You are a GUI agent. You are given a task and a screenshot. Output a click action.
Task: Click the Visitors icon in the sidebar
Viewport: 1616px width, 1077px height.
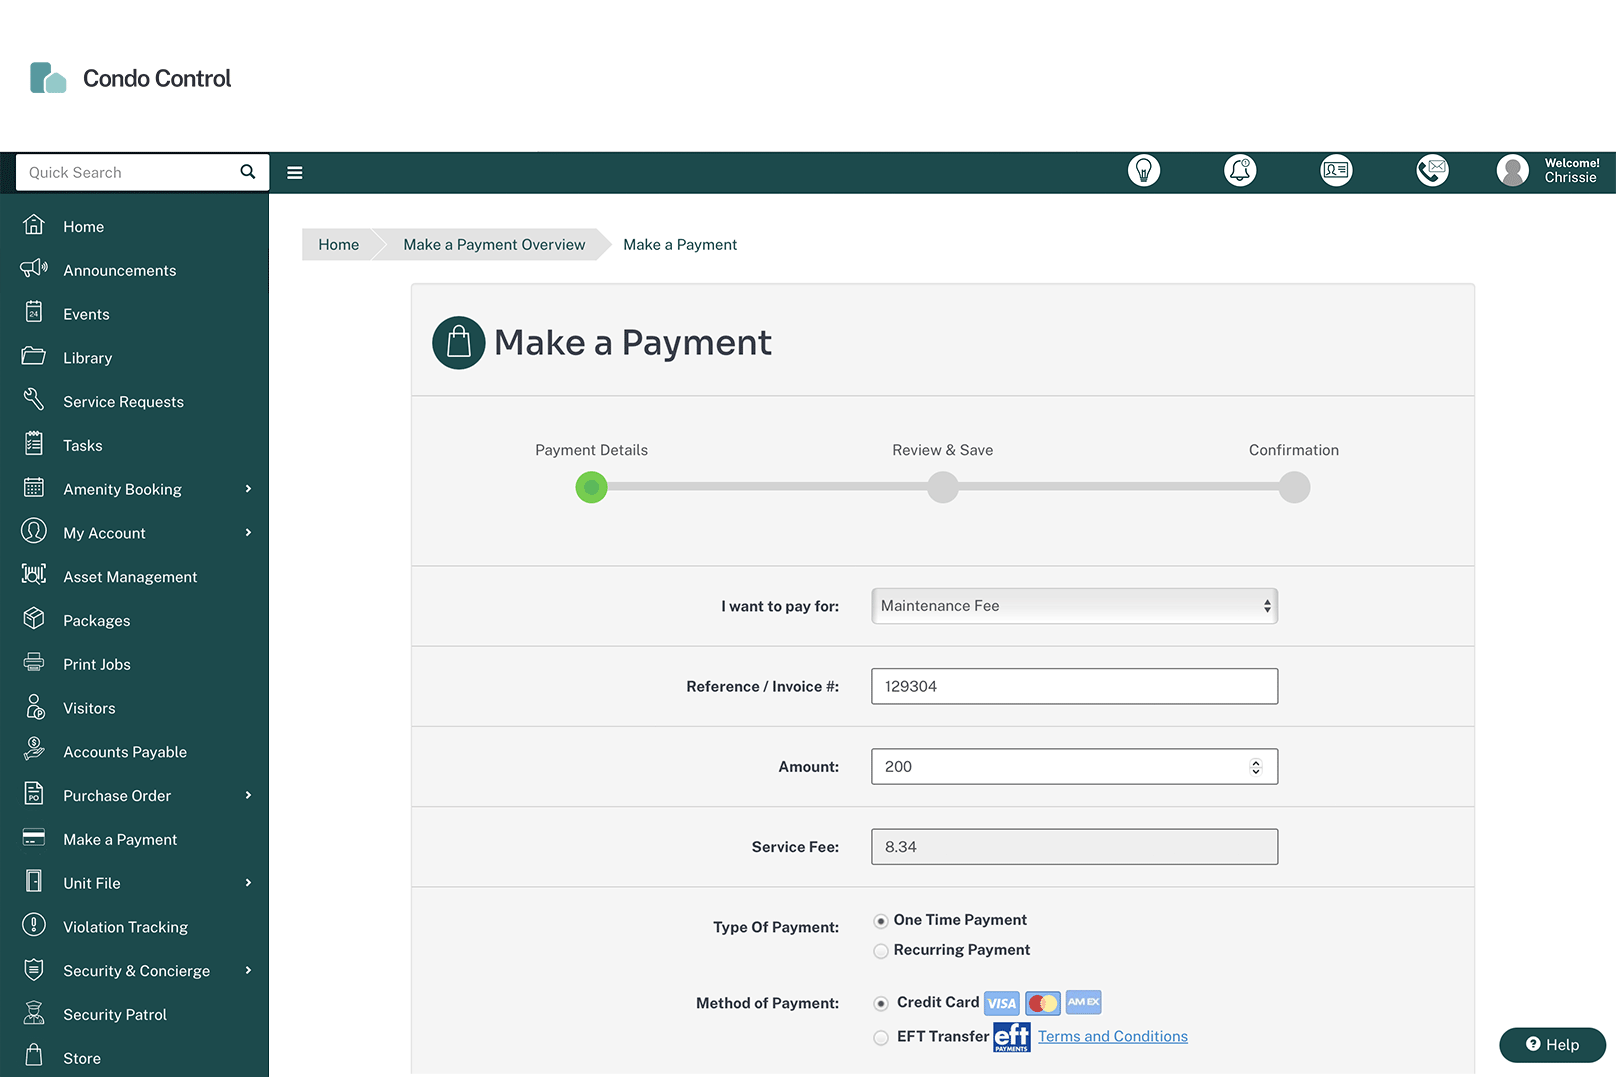pos(34,707)
